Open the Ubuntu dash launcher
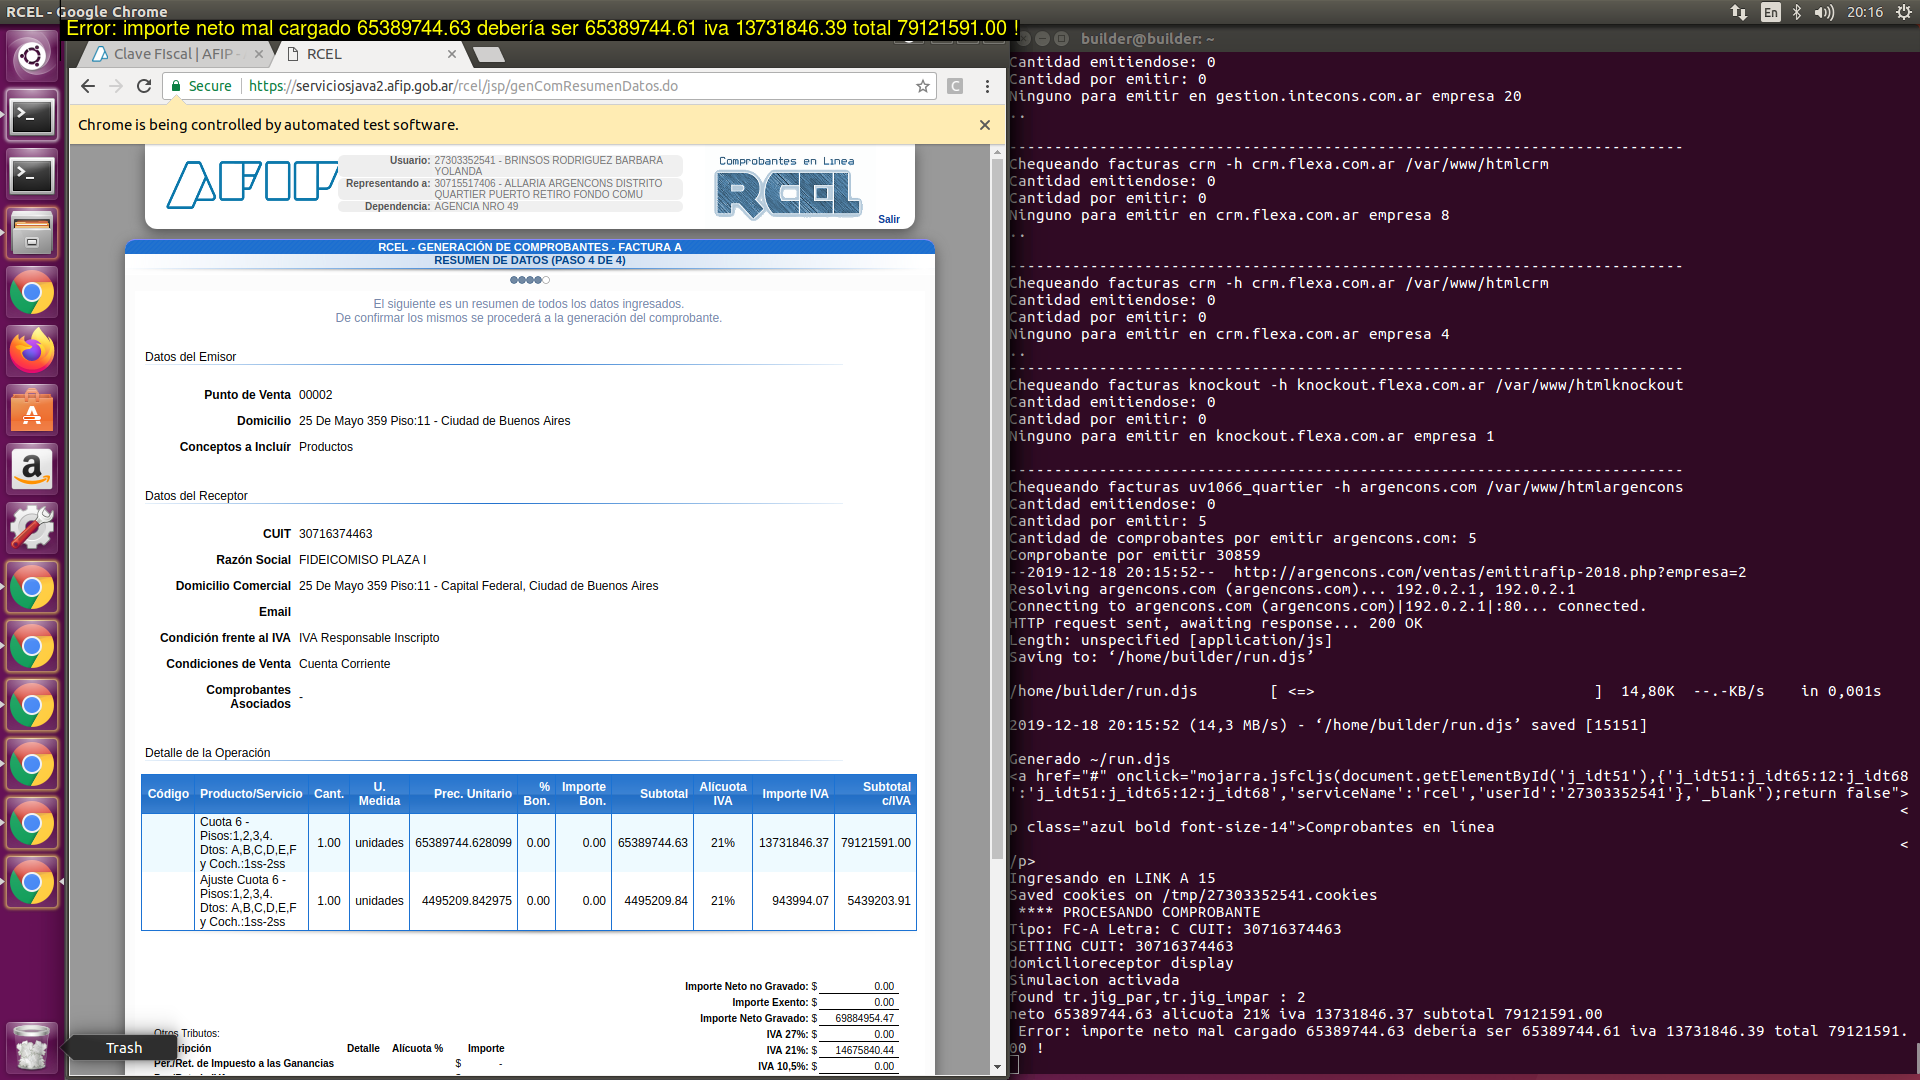The width and height of the screenshot is (1920, 1080). pyautogui.click(x=32, y=56)
